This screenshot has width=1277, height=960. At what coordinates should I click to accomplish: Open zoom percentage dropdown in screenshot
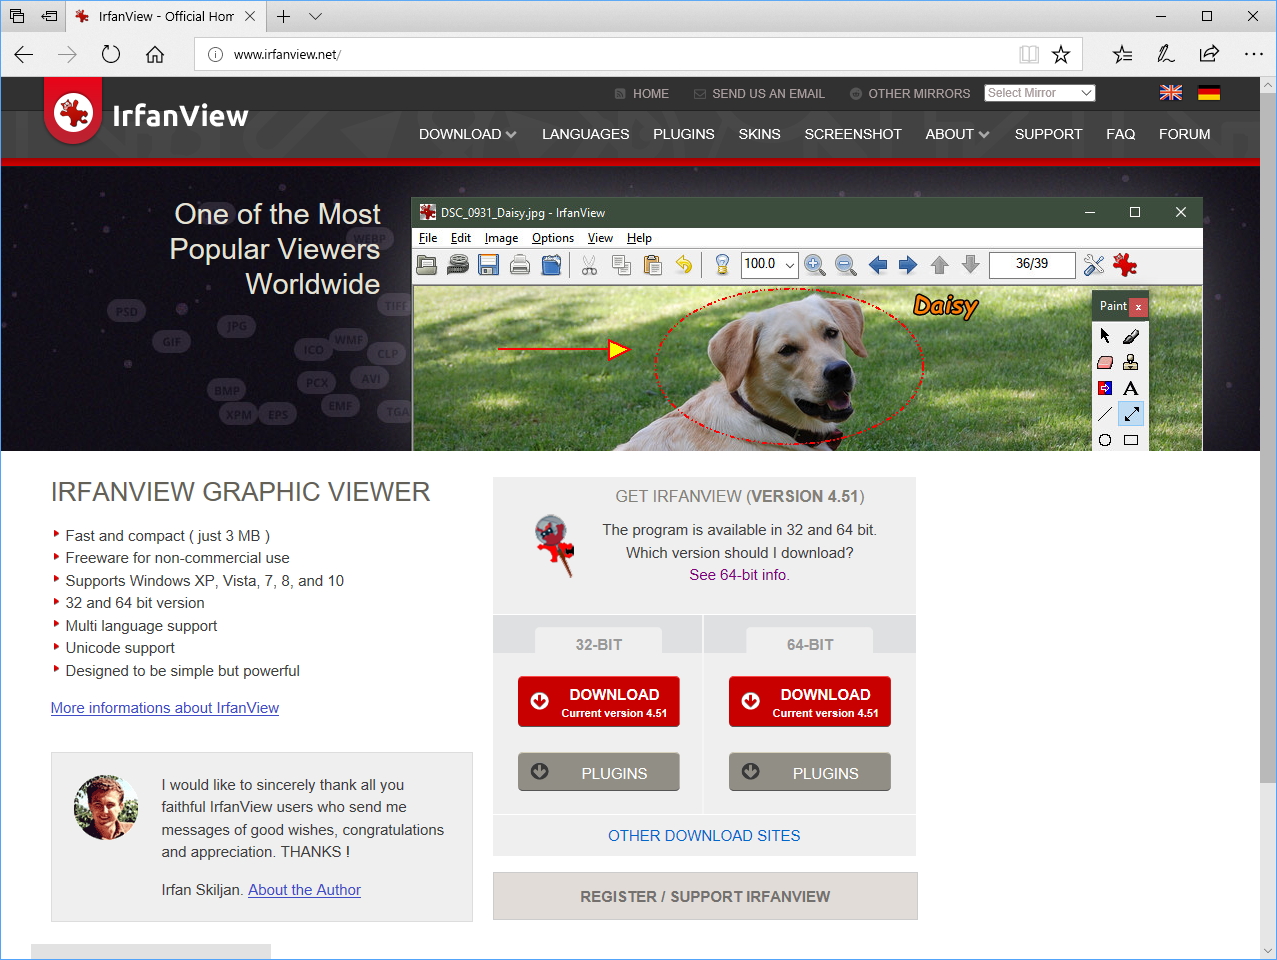click(x=790, y=265)
